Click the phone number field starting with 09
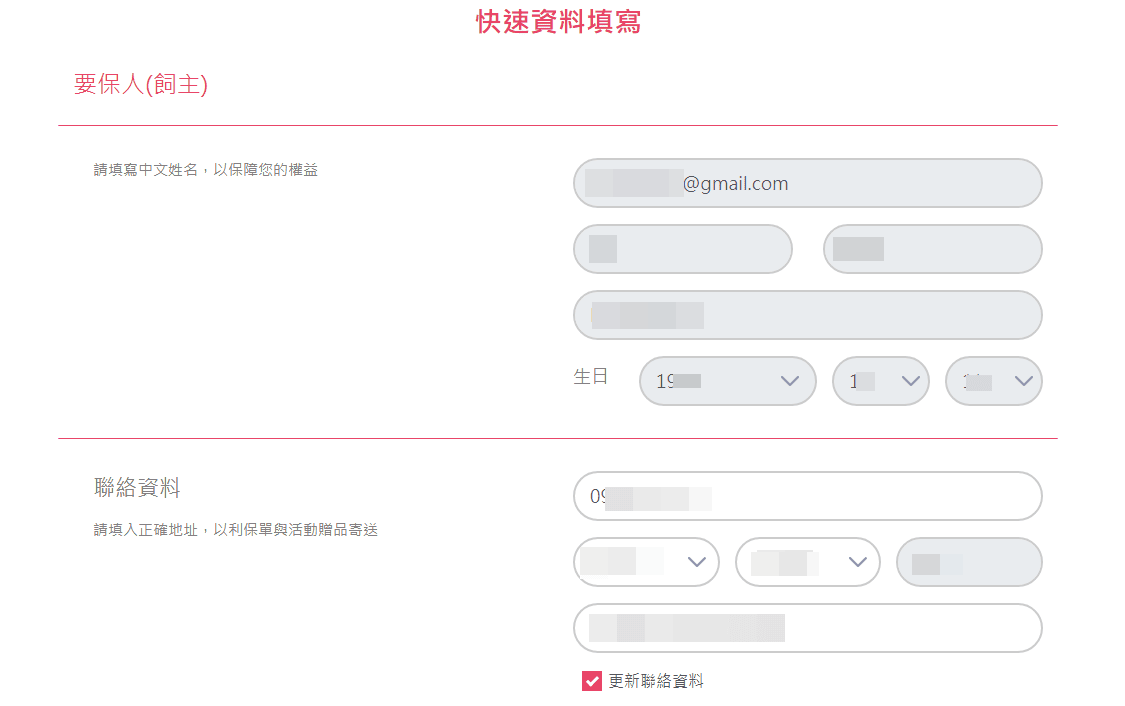This screenshot has height=706, width=1125. 807,496
